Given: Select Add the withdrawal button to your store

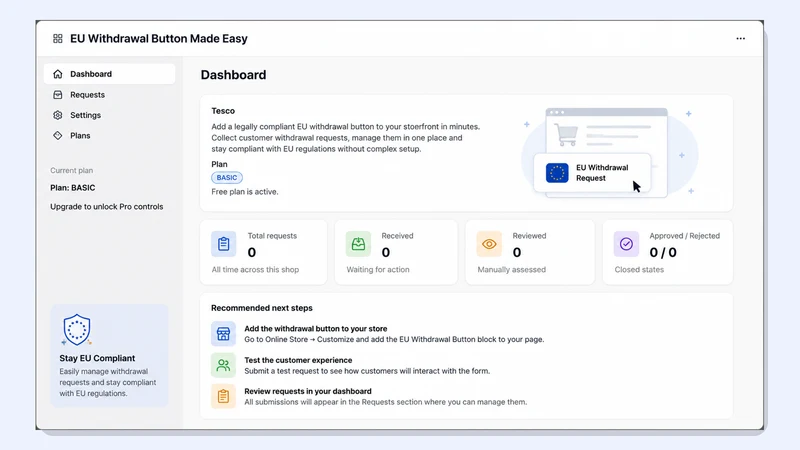Looking at the screenshot, I should coord(316,329).
